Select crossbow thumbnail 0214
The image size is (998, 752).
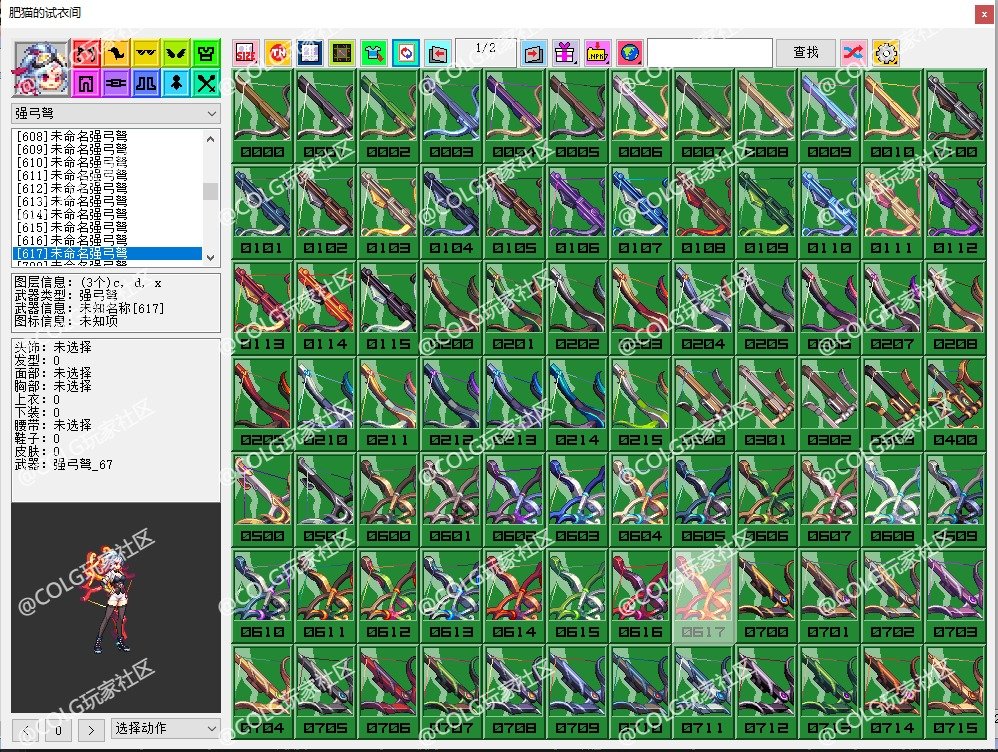tap(577, 404)
